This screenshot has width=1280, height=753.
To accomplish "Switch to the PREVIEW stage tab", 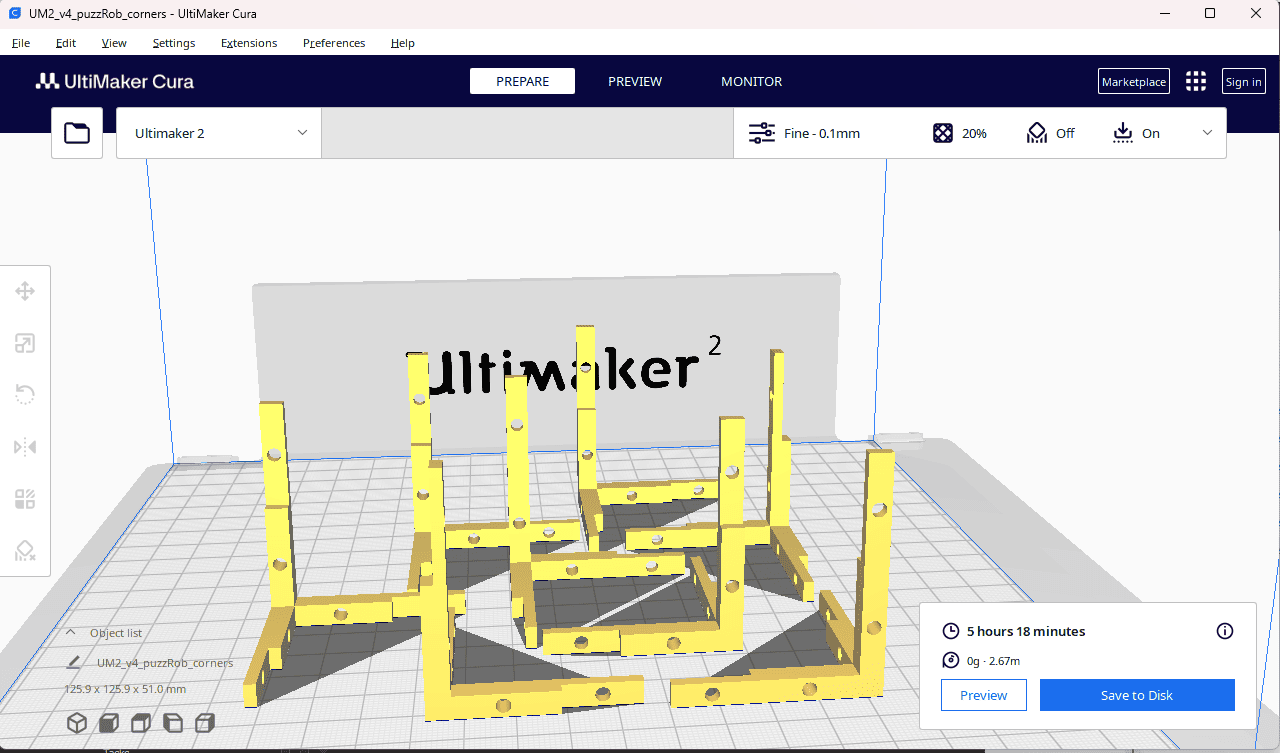I will click(x=635, y=81).
